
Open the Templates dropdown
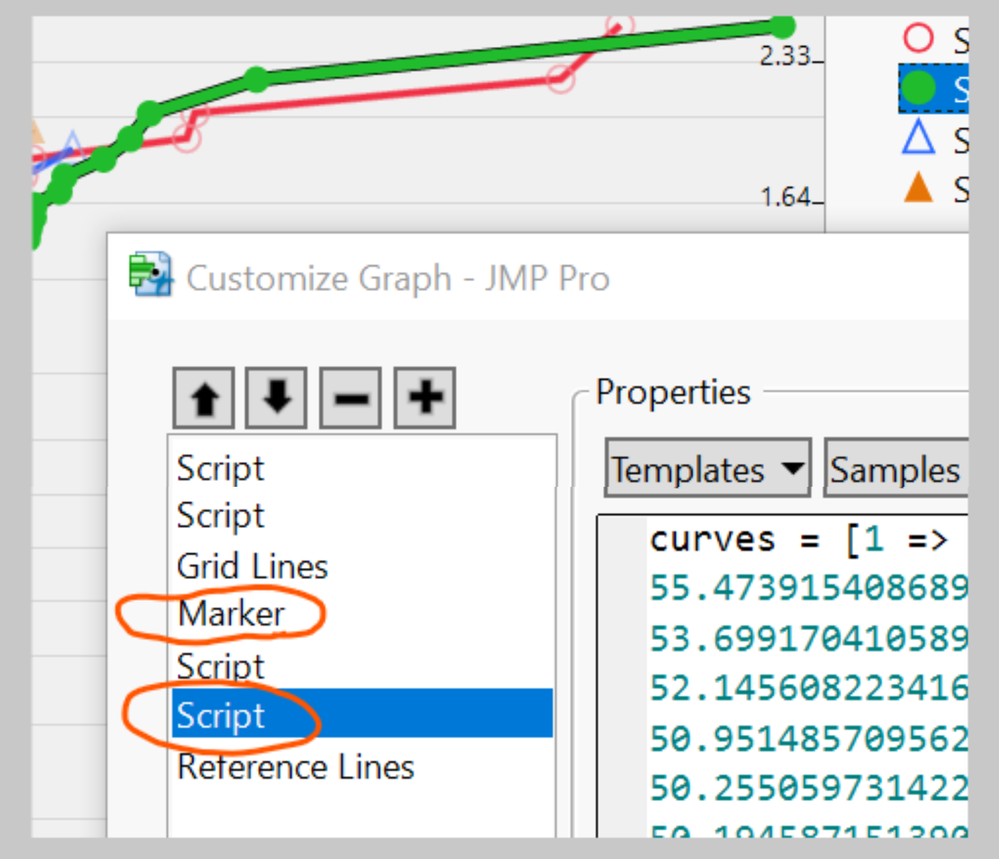pos(707,468)
